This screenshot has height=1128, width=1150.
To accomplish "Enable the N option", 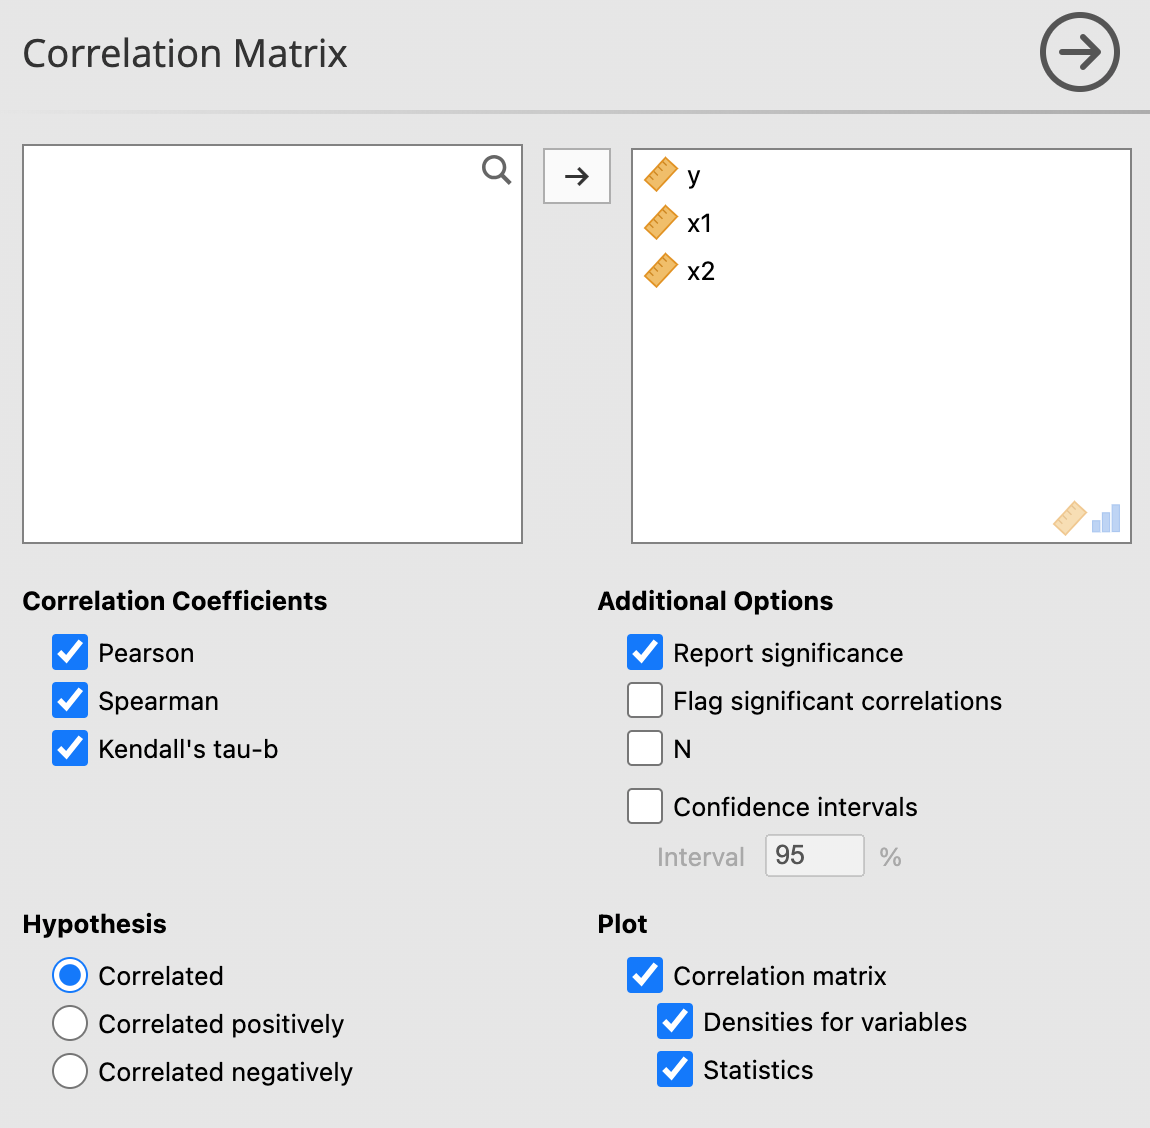I will click(644, 748).
